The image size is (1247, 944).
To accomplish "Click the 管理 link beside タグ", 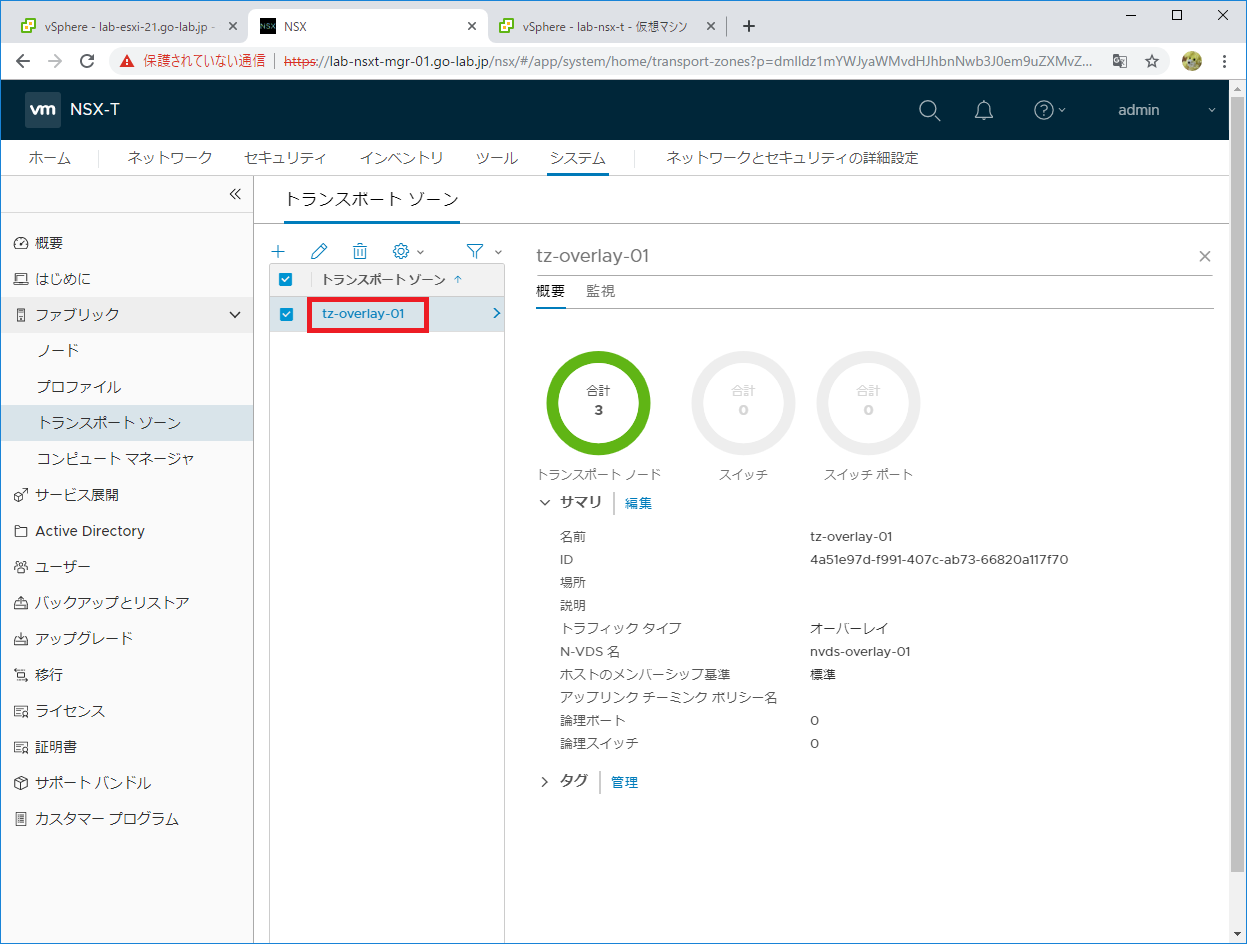I will (x=624, y=782).
